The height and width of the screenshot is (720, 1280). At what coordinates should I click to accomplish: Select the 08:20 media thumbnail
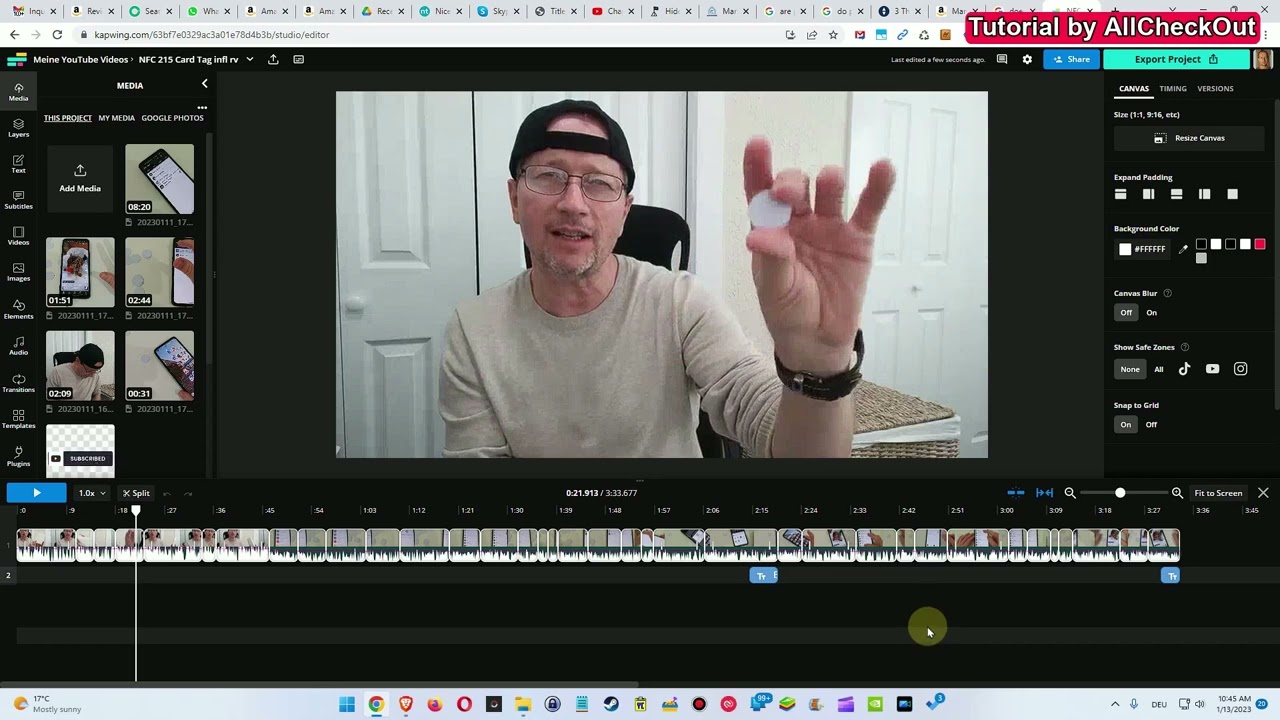[160, 179]
